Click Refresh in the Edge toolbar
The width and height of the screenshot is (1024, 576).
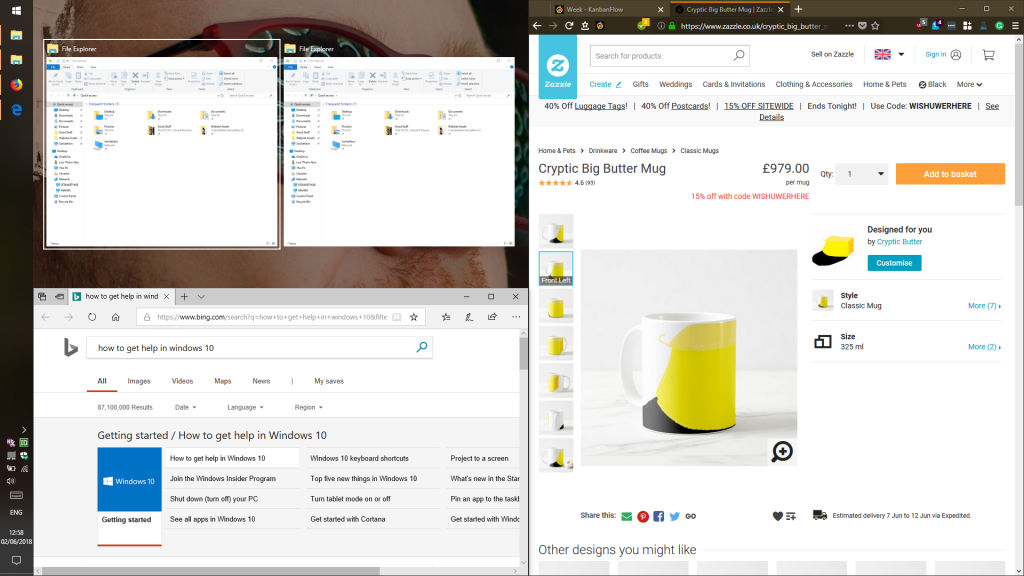92,317
